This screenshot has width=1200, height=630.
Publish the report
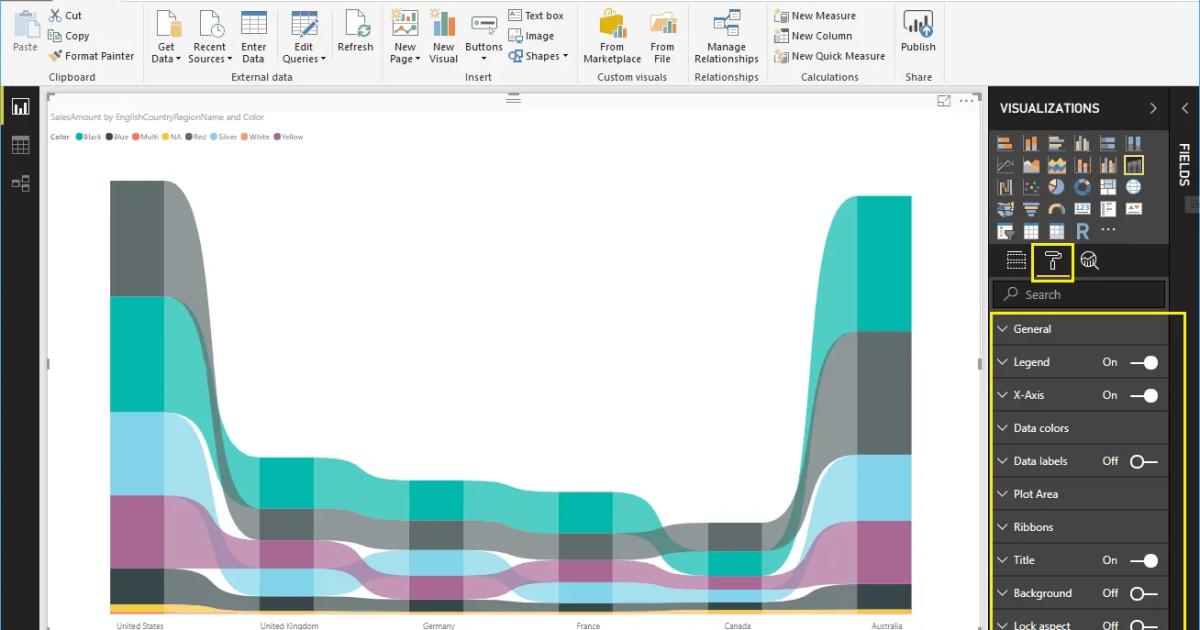[x=918, y=32]
